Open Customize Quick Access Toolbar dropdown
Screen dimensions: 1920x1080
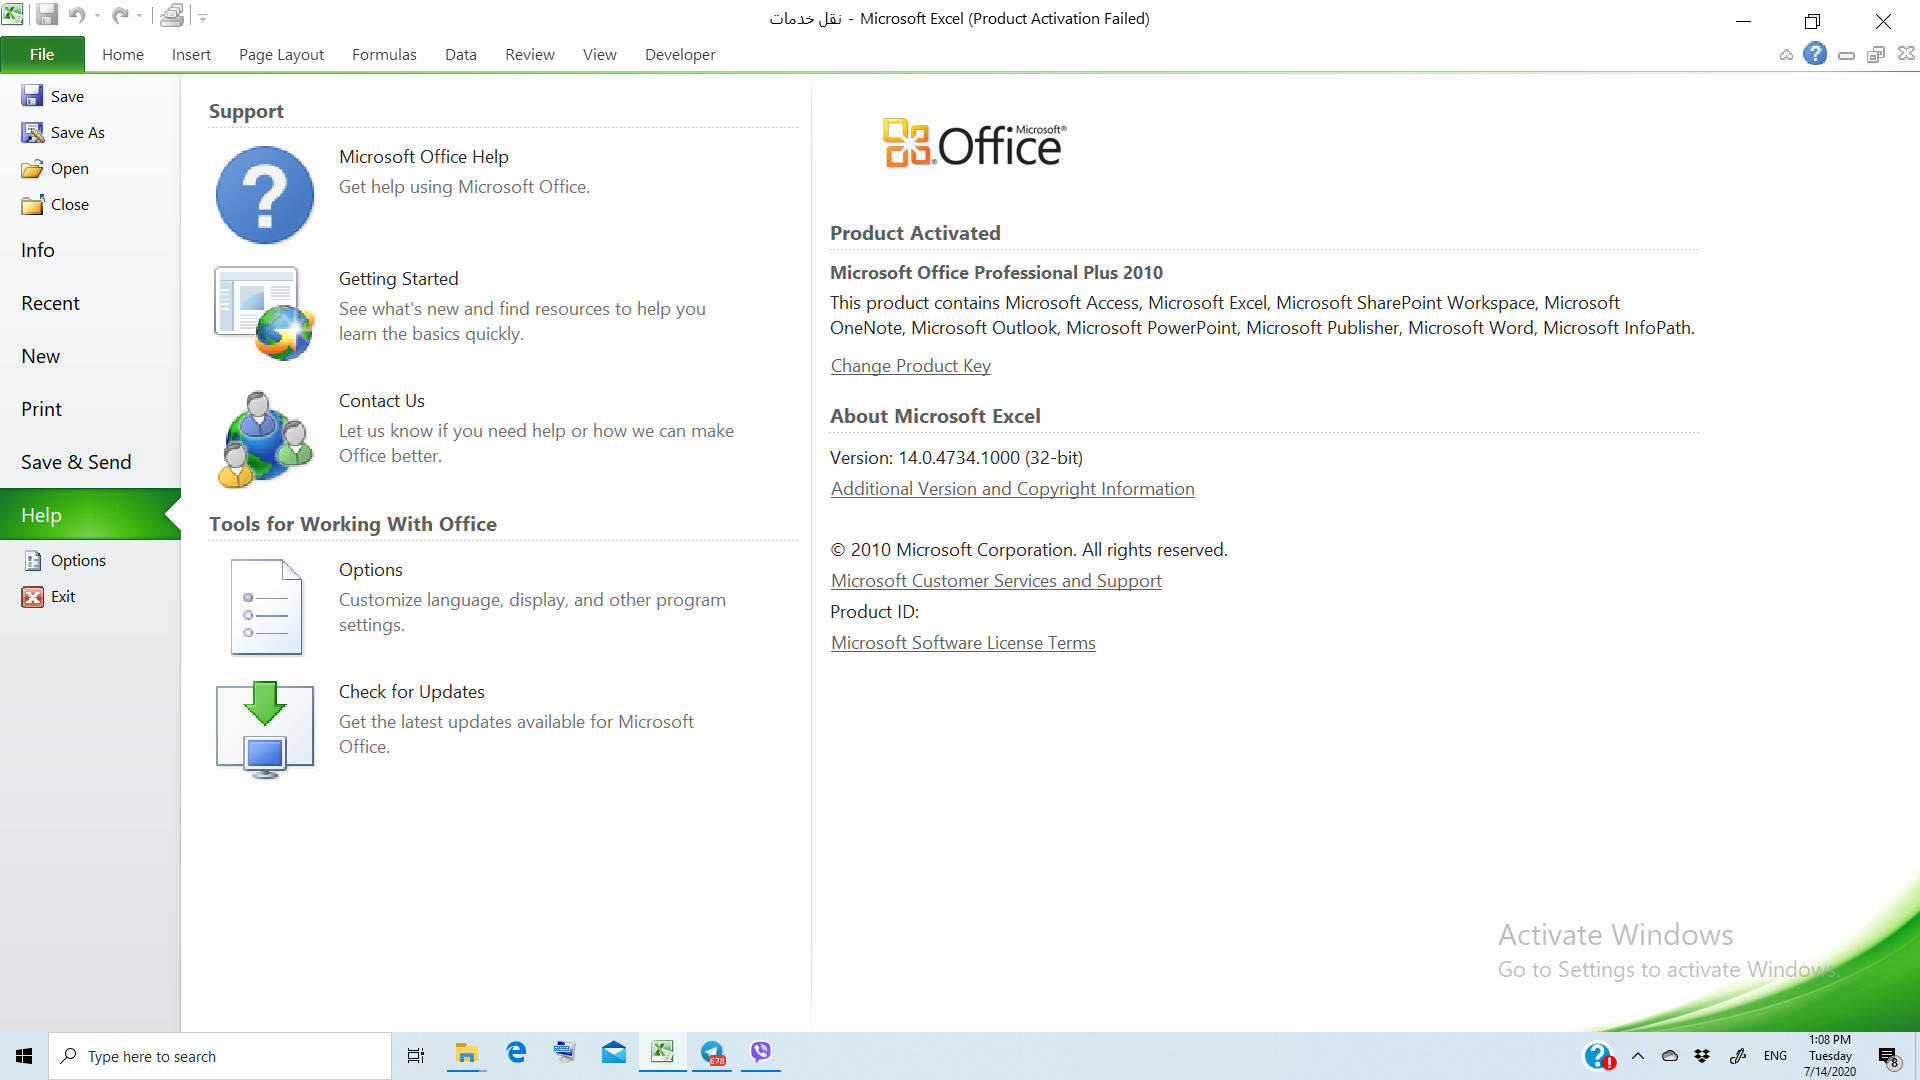click(x=202, y=17)
